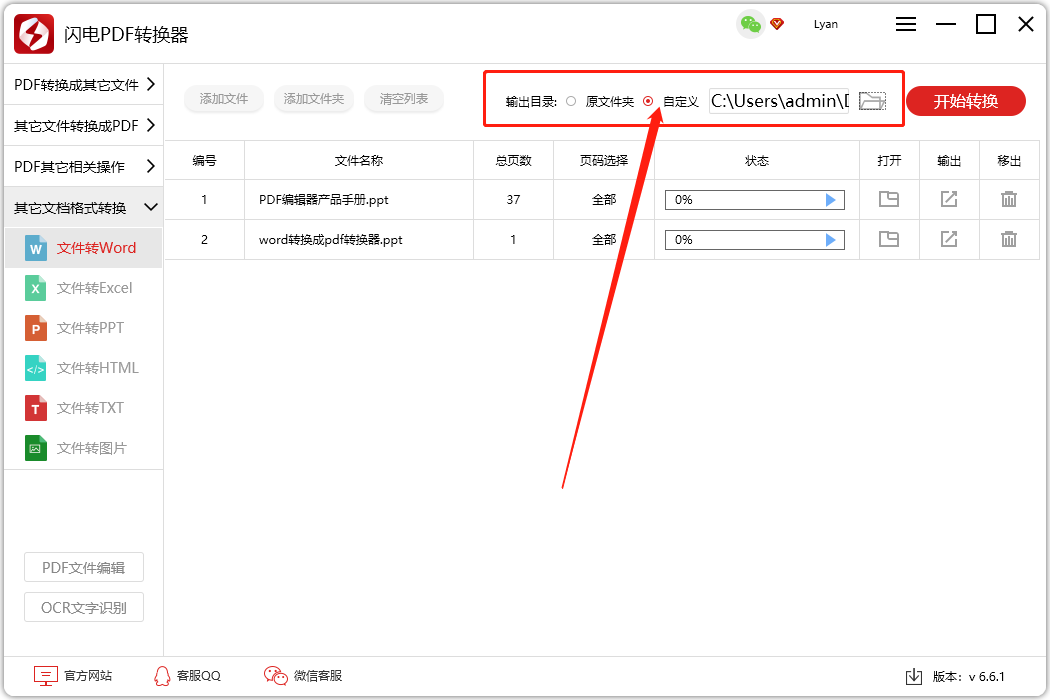Start conversion arrow for PDF编辑器产品手册.ppt
The image size is (1050, 700).
click(830, 200)
